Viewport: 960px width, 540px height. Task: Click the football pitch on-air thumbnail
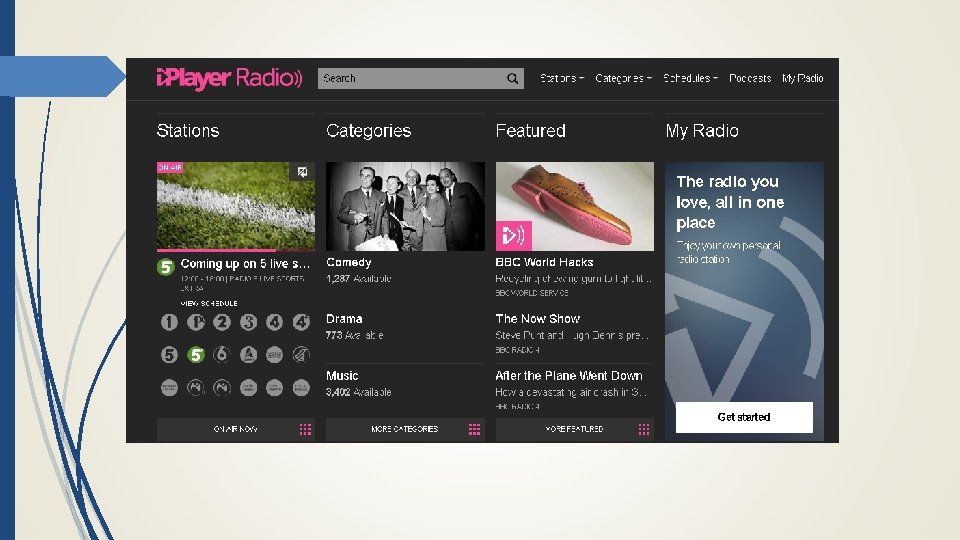tap(236, 206)
